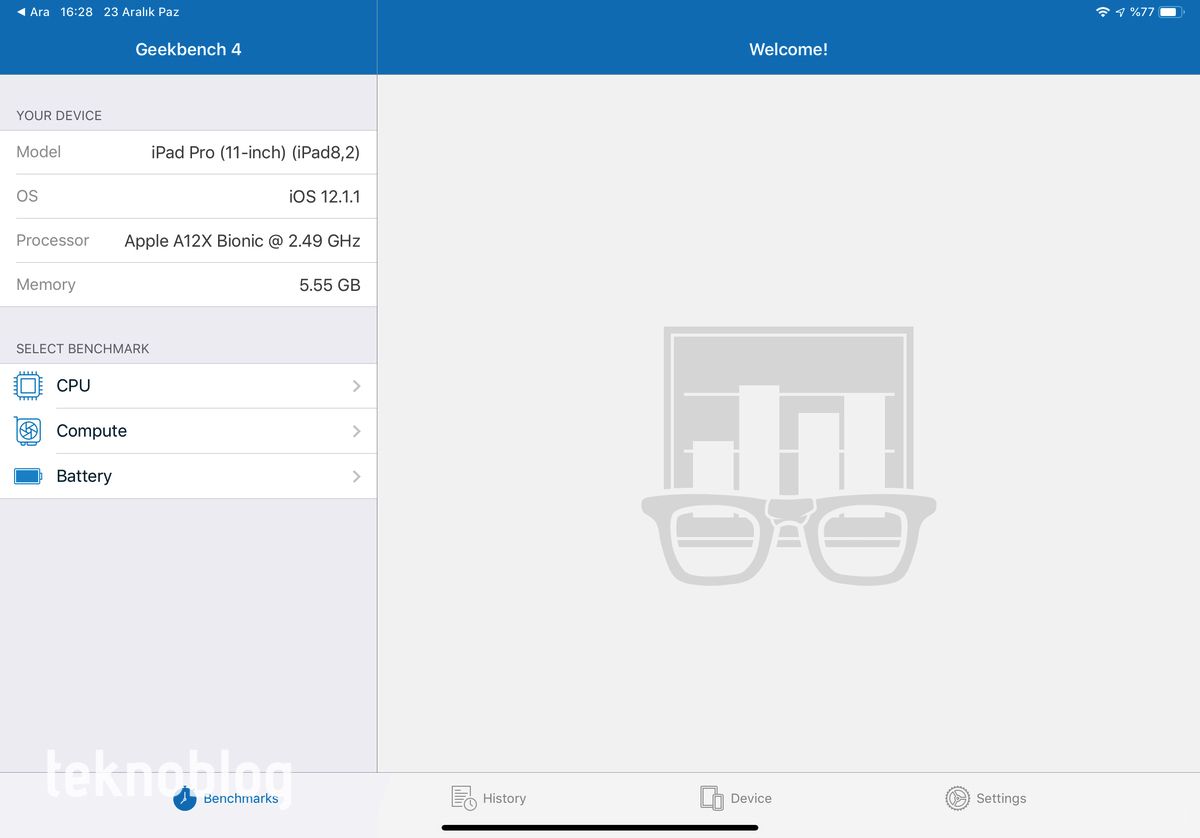Tap the Settings gear icon
Image resolution: width=1200 pixels, height=838 pixels.
click(x=957, y=798)
